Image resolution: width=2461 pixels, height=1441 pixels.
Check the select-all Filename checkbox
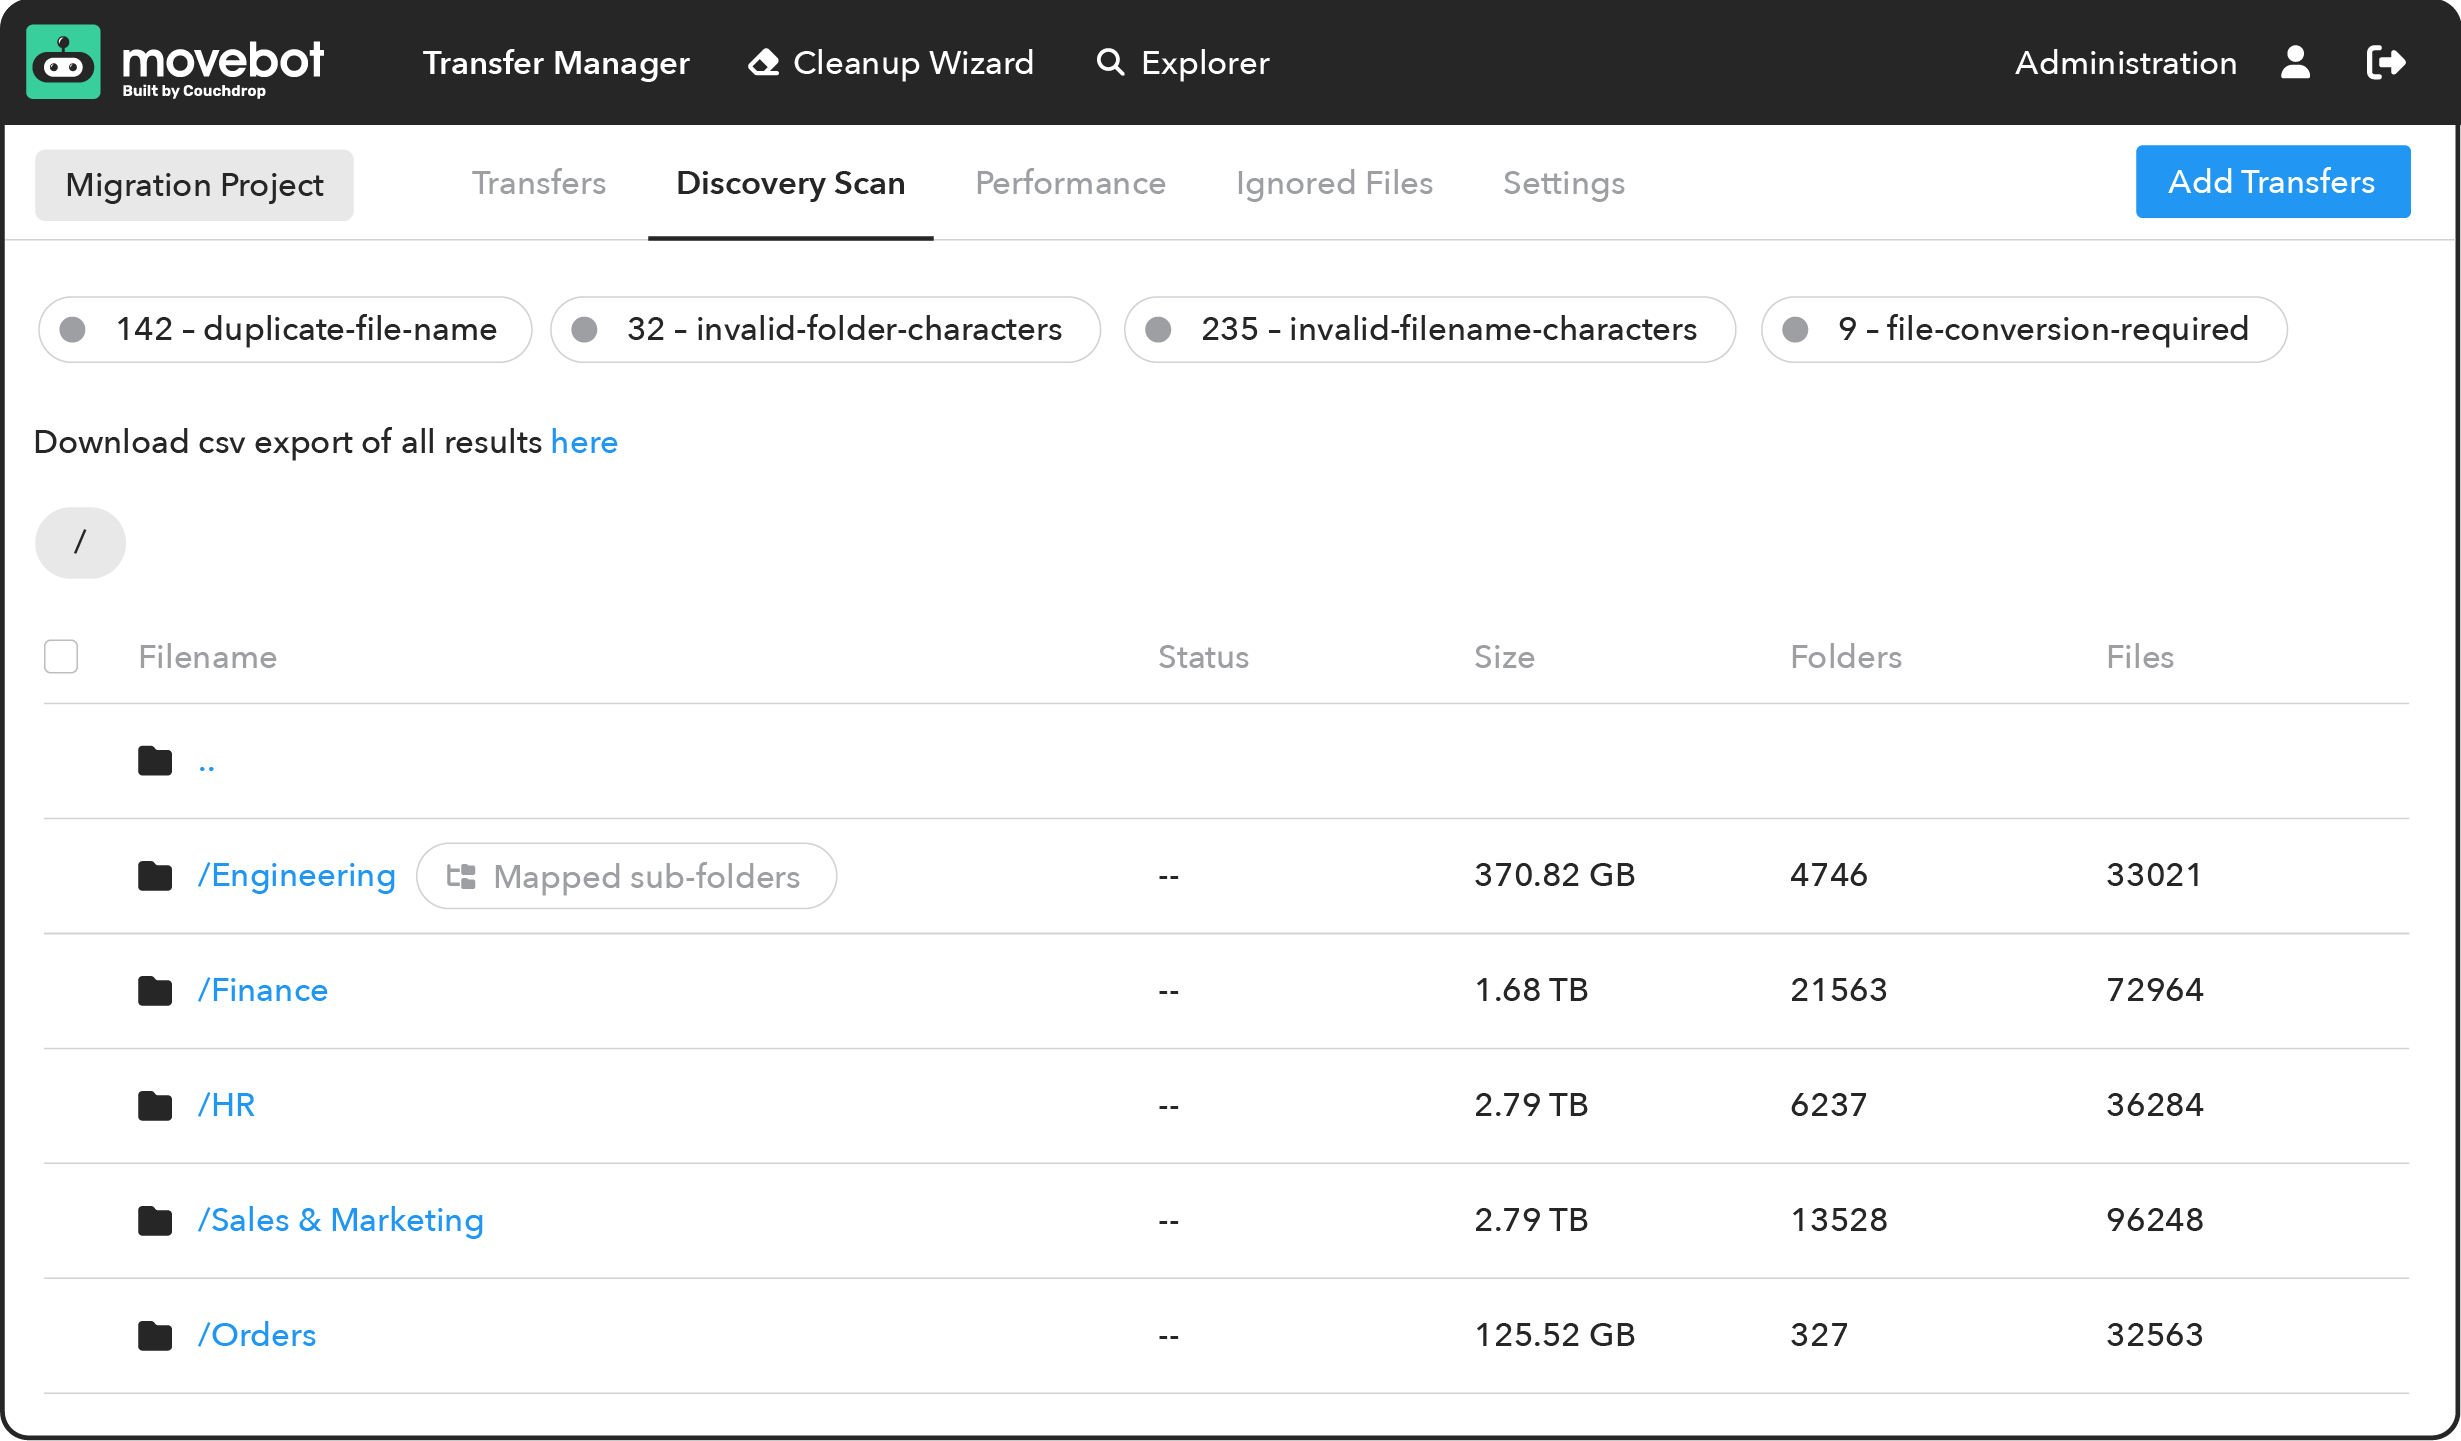click(61, 657)
